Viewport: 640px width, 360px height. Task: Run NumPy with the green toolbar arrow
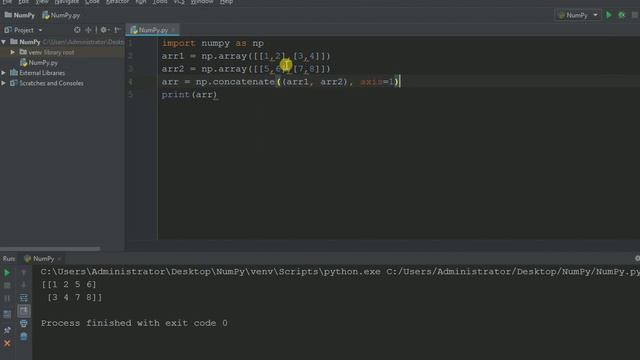click(609, 15)
